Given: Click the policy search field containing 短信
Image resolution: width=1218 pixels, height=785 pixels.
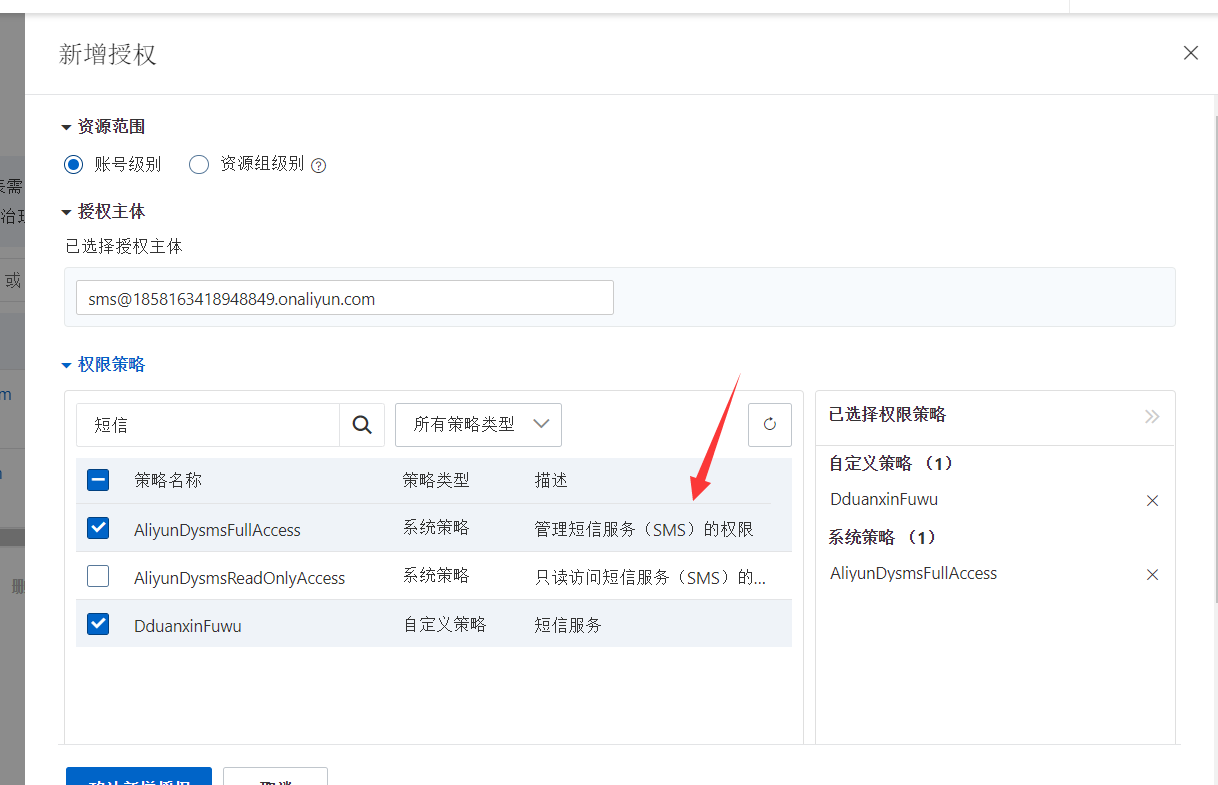Looking at the screenshot, I should click(x=208, y=425).
